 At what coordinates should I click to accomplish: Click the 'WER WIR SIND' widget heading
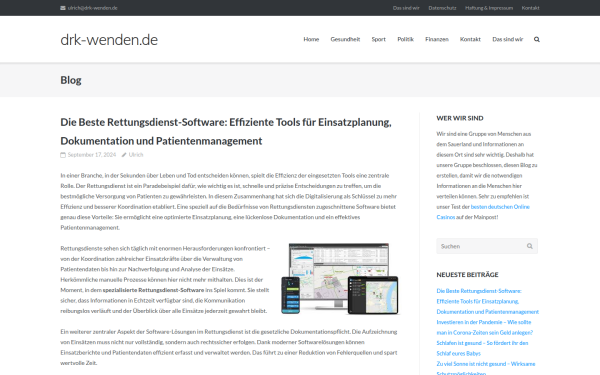460,118
